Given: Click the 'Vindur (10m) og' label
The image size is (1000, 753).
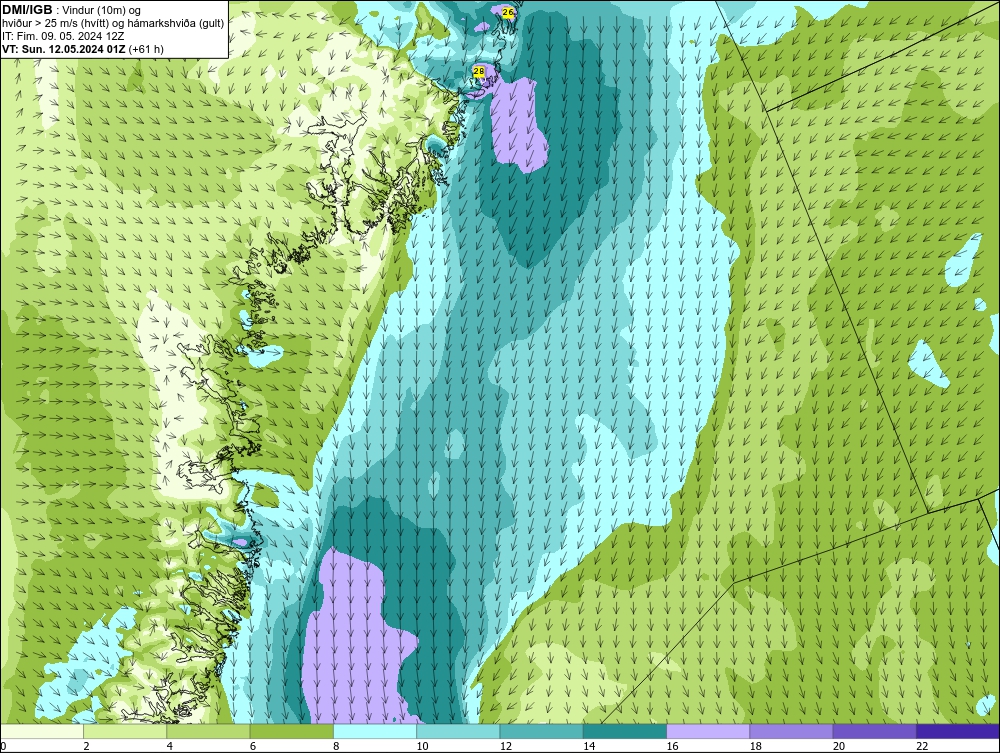Looking at the screenshot, I should 103,10.
